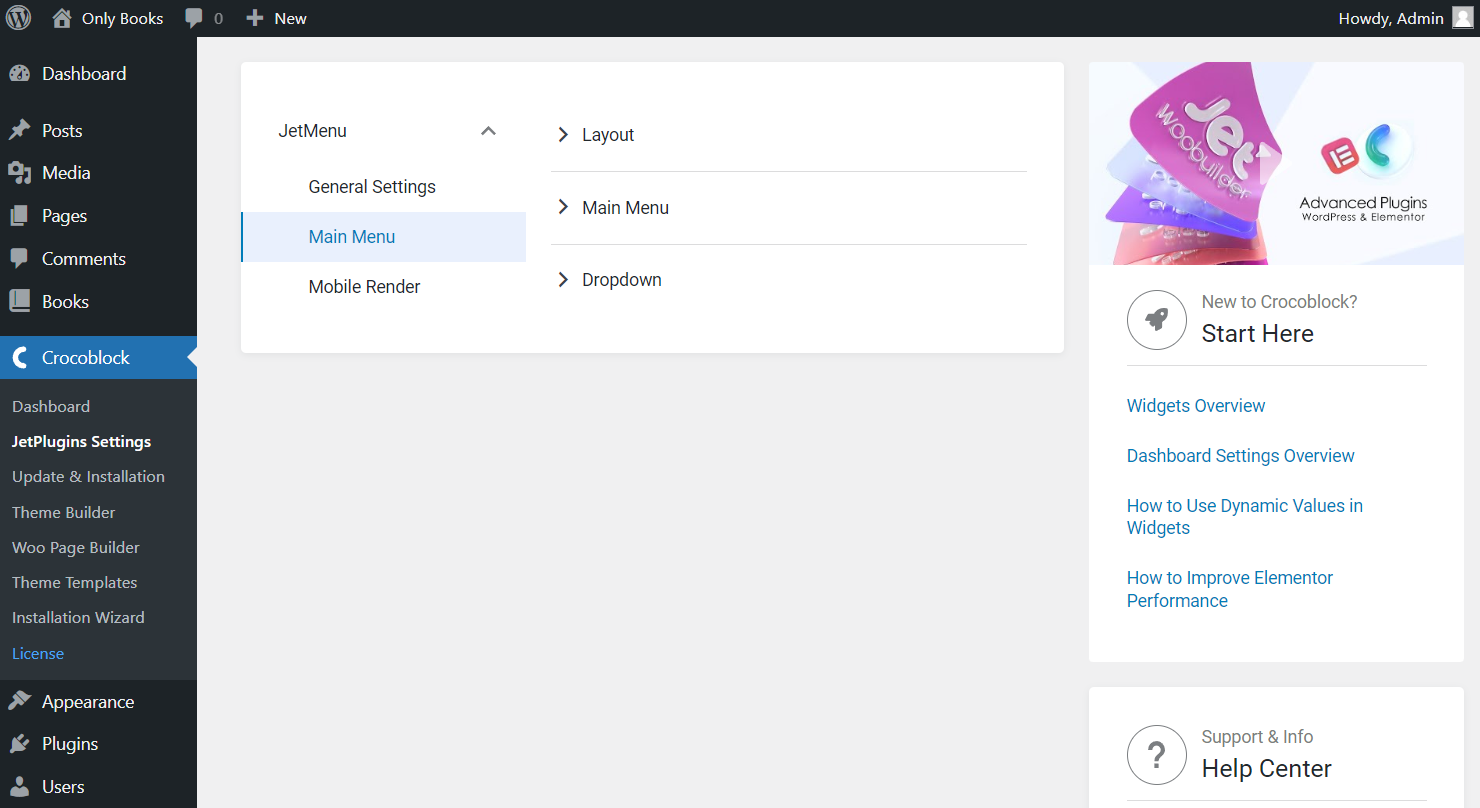Expand the Main Menu accordion chevron
1480x808 pixels.
pyautogui.click(x=563, y=208)
